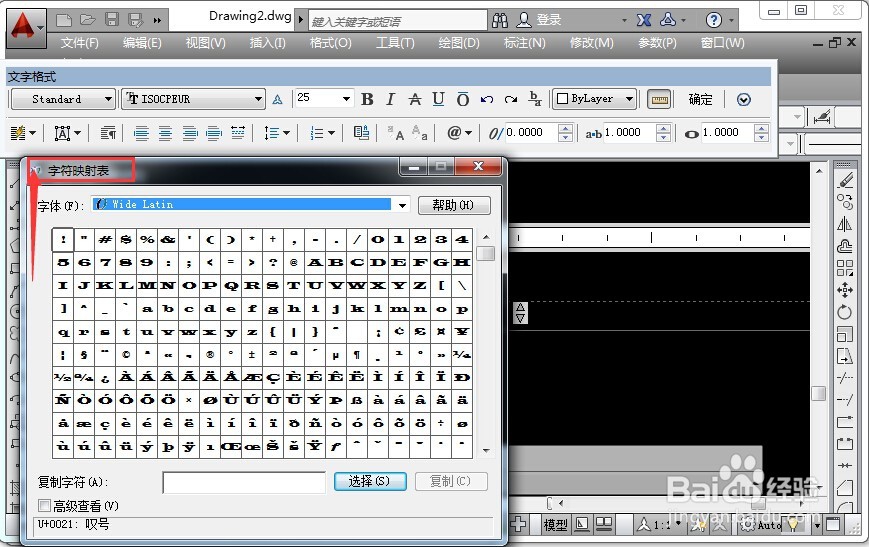Image resolution: width=869 pixels, height=547 pixels.
Task: Select the ± character in the grid
Action: coord(252,355)
